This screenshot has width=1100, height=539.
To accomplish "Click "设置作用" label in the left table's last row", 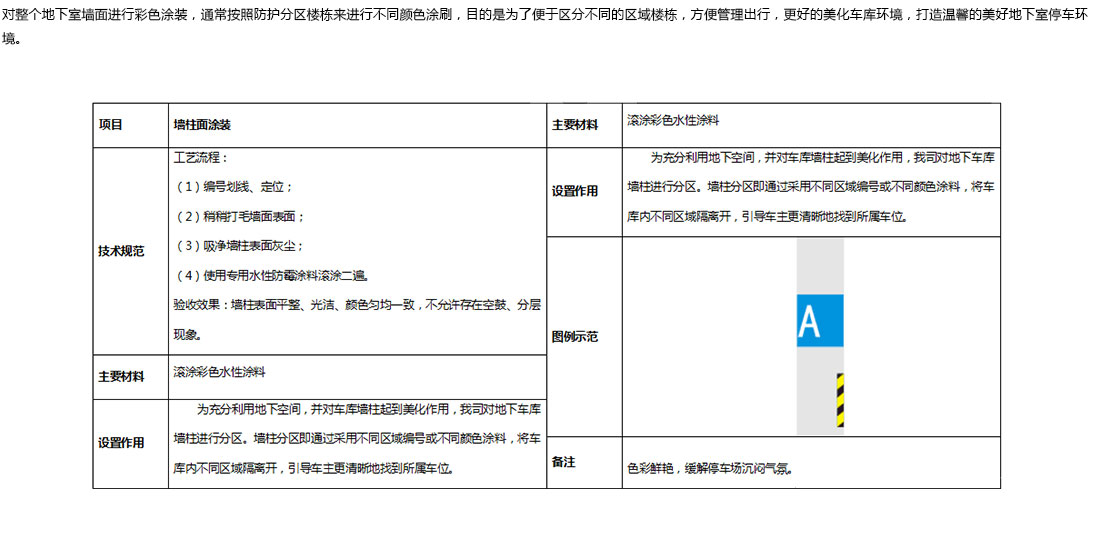I will coord(121,443).
